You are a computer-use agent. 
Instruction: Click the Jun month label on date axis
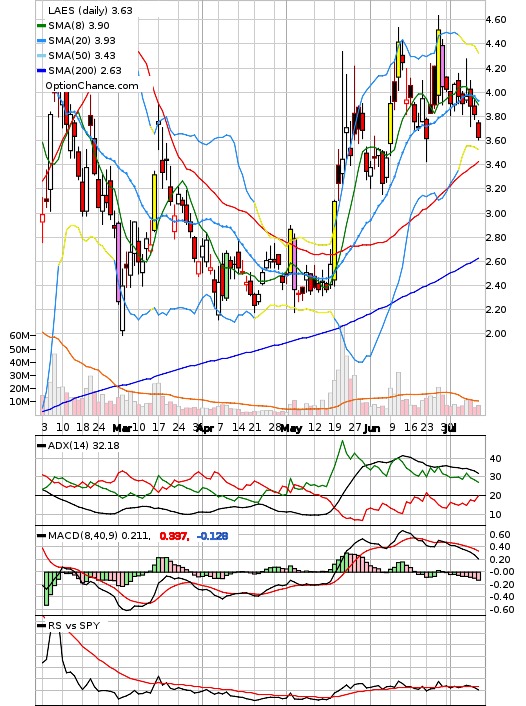click(x=372, y=428)
